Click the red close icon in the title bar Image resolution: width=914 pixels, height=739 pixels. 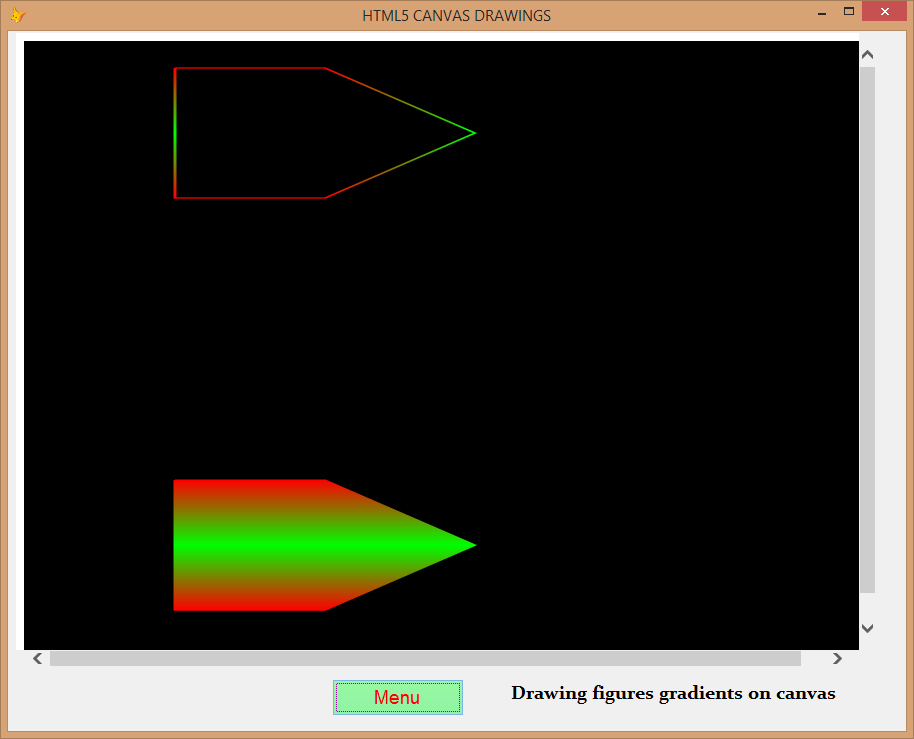pos(885,11)
